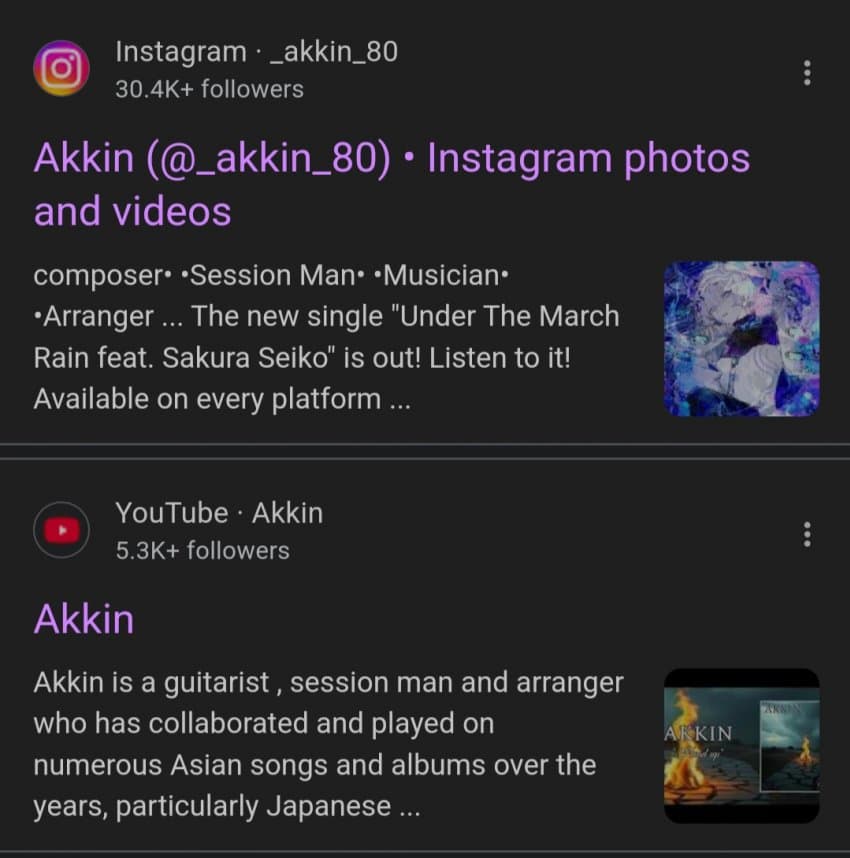This screenshot has width=850, height=858.
Task: Click the Available on every platform text
Action: [222, 399]
